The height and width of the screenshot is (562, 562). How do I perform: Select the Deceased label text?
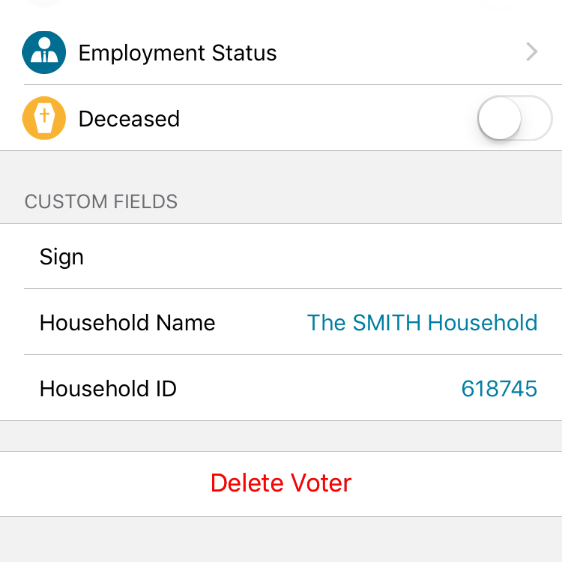pyautogui.click(x=129, y=119)
